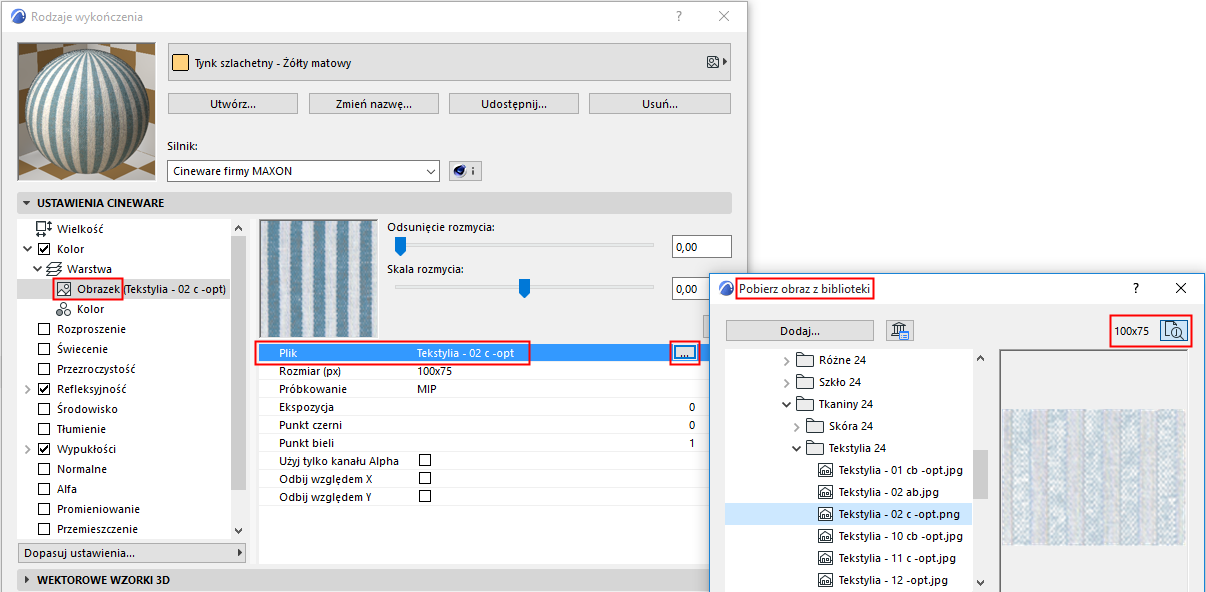Click the channel list scrollbar down arrow
Image resolution: width=1206 pixels, height=592 pixels.
pyautogui.click(x=238, y=530)
